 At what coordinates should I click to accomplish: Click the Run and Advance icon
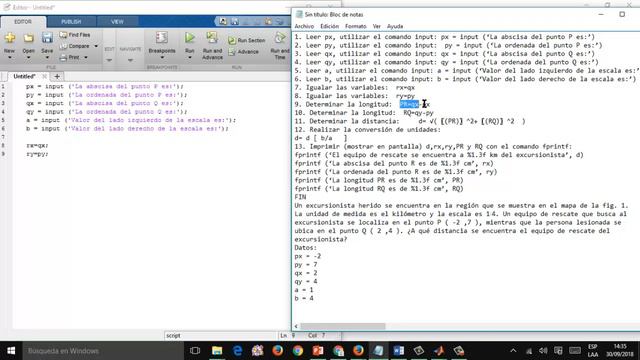pos(212,38)
